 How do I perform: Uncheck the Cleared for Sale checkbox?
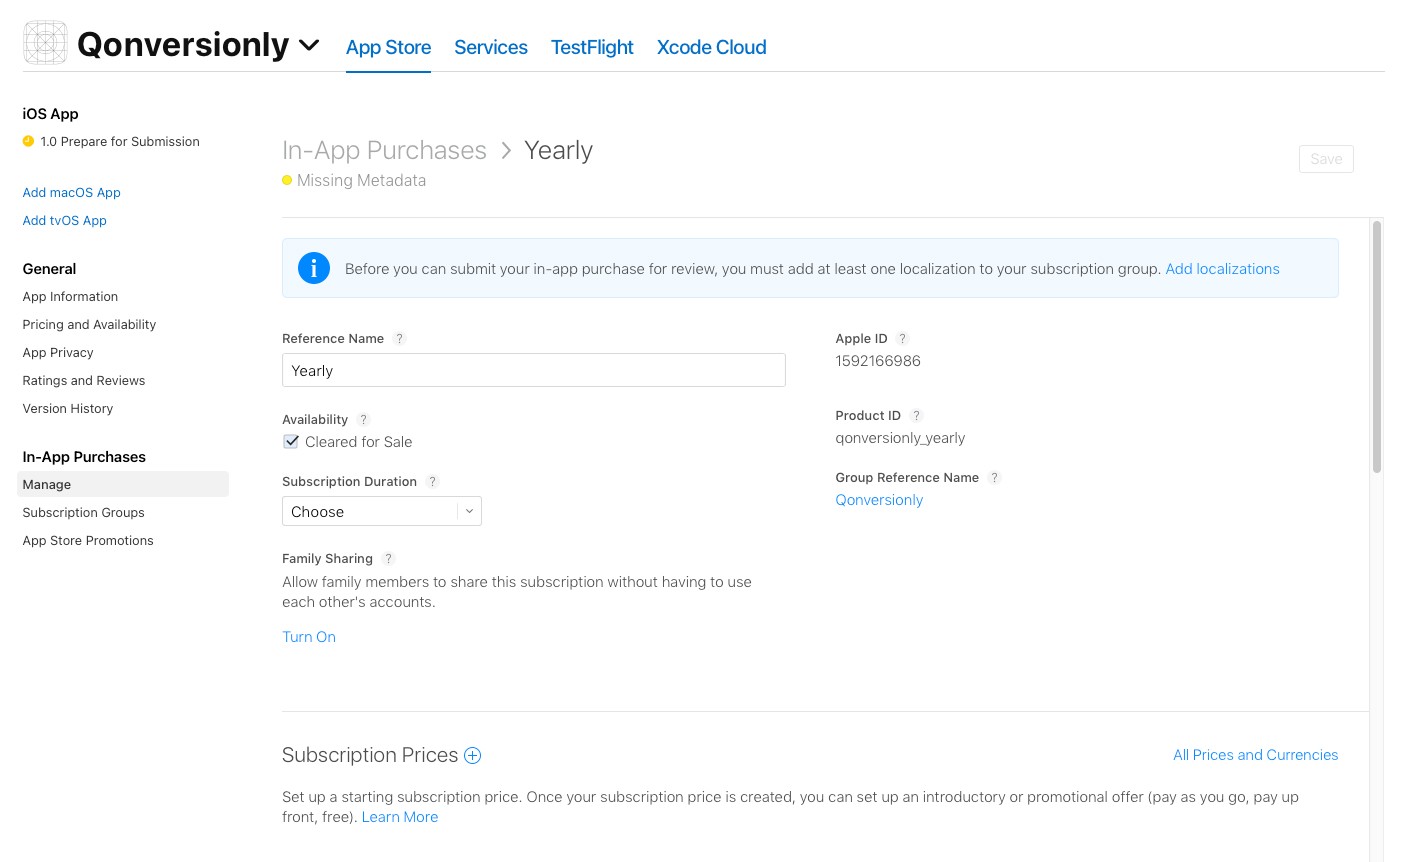click(291, 441)
